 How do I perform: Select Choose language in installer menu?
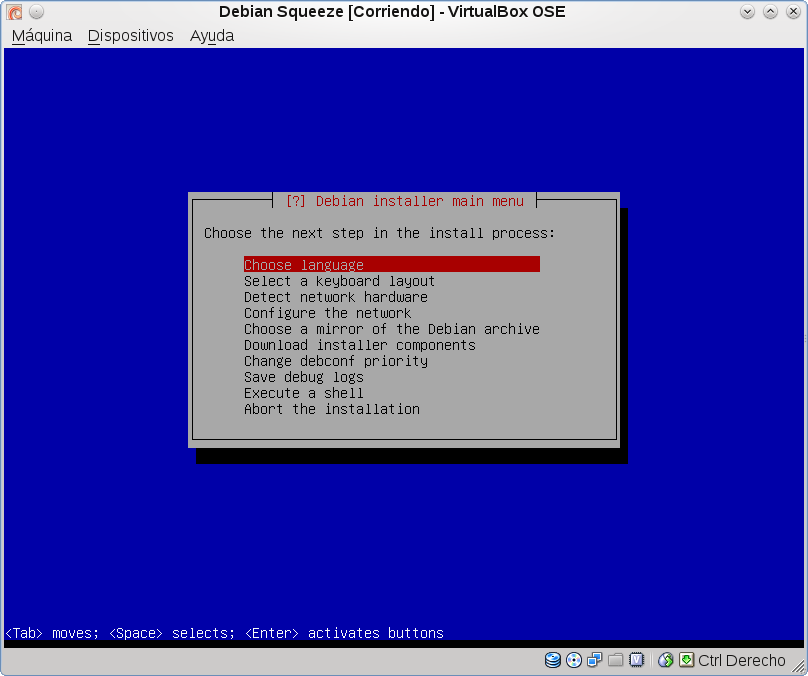(392, 264)
